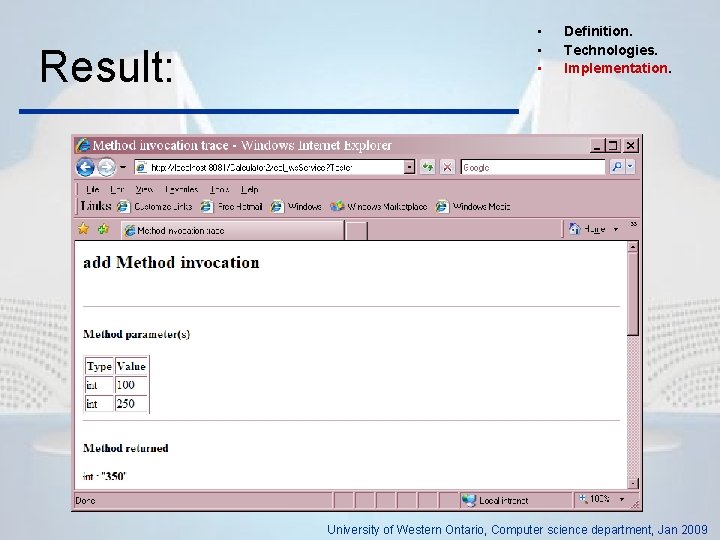Click the green Refresh icon
The image size is (720, 540).
pyautogui.click(x=428, y=167)
